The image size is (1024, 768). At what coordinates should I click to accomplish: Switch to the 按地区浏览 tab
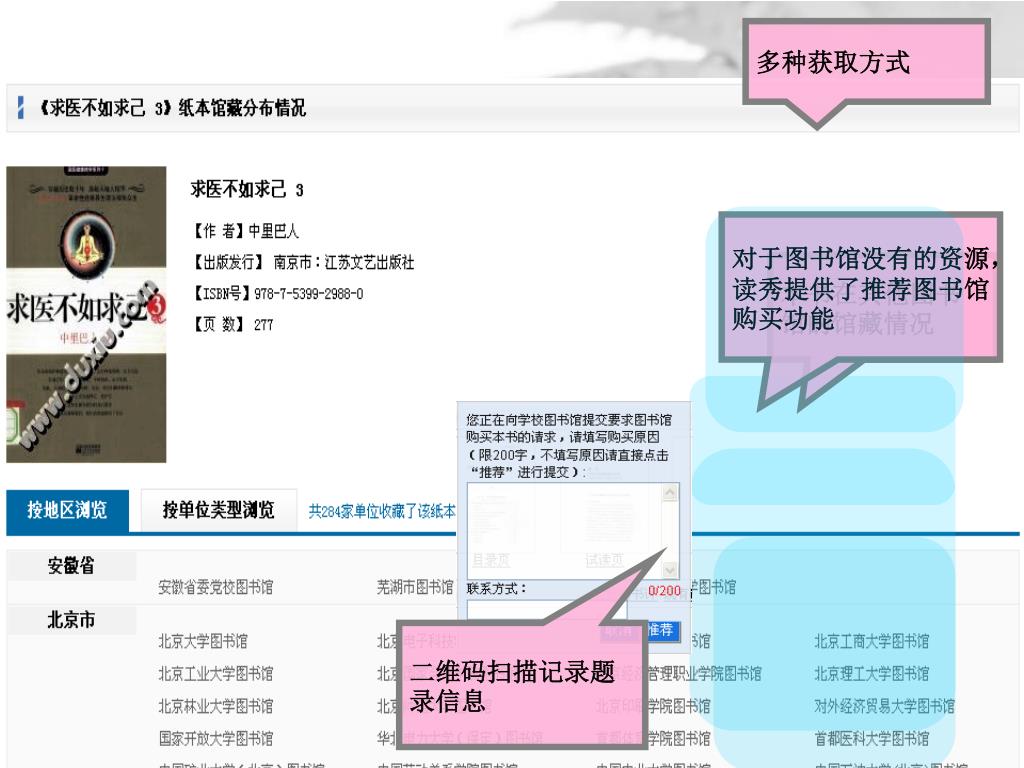(67, 510)
